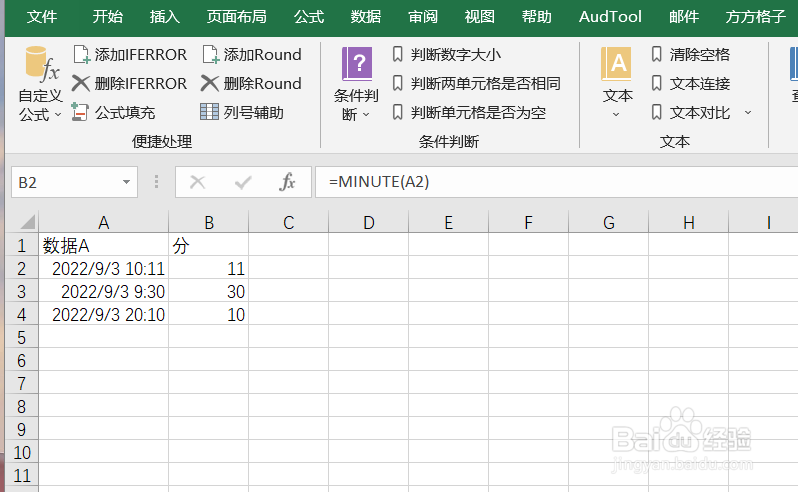
Task: Select cell A1 containing 数据A
Action: [x=104, y=245]
